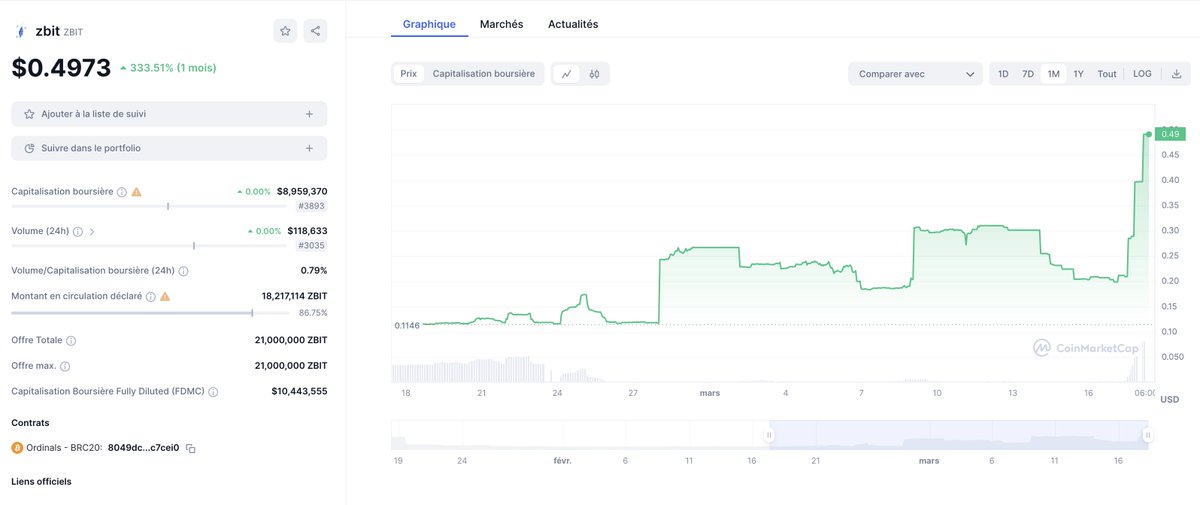Click the 18,217,114 ZBIT supply value
This screenshot has height=505, width=1200.
coord(294,296)
